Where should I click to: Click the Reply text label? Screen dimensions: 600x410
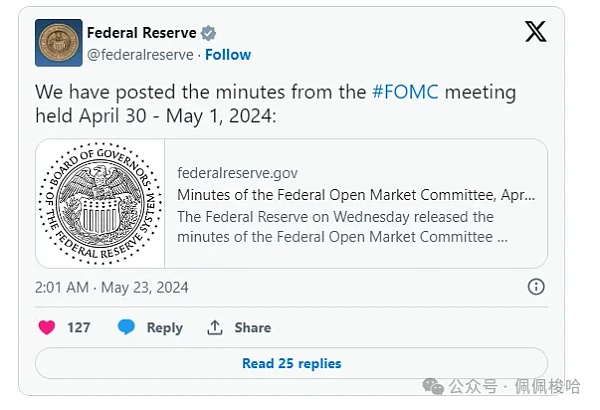click(x=165, y=327)
